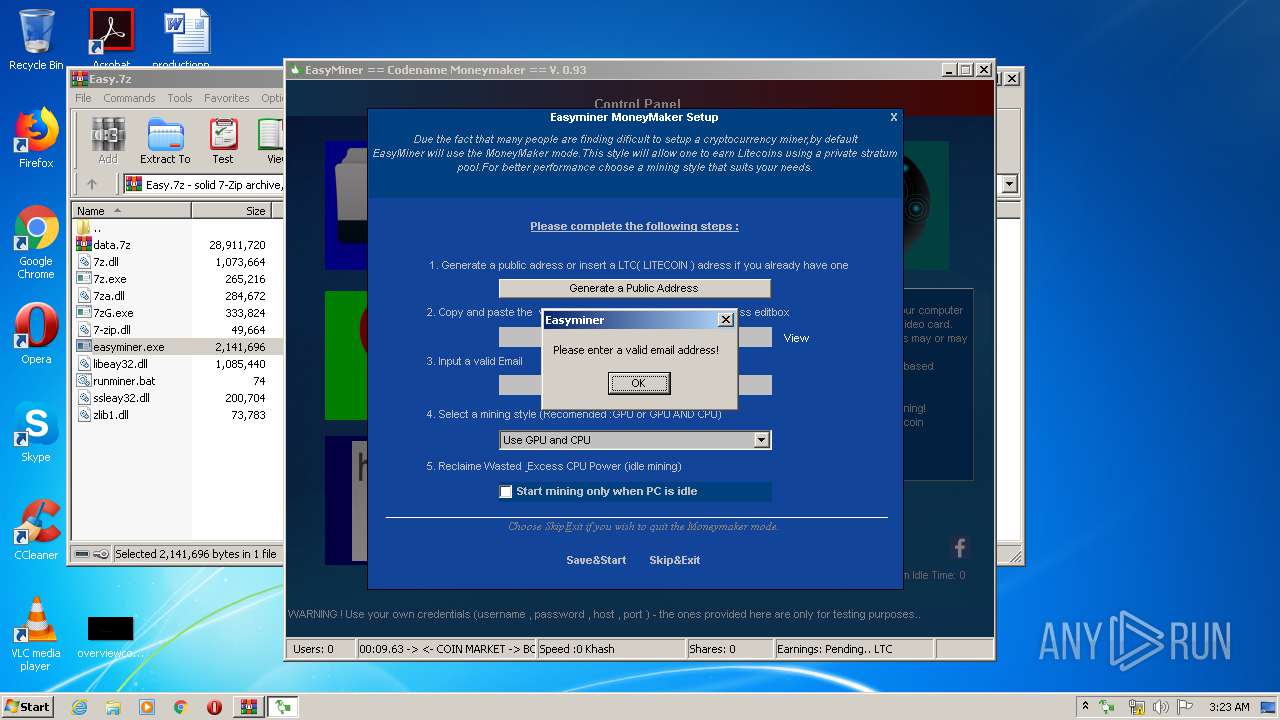Click the Start button
Viewport: 1280px width, 720px height.
[27, 706]
